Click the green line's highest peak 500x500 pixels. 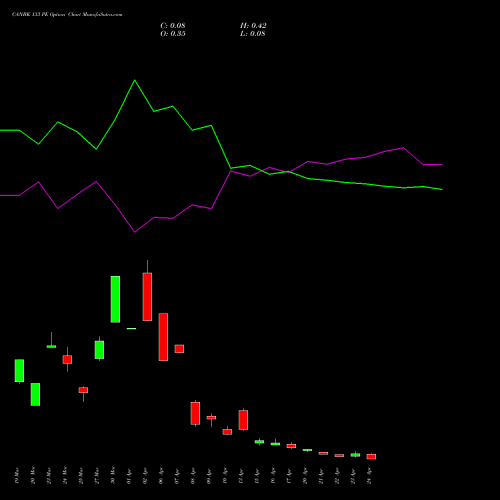pyautogui.click(x=135, y=80)
